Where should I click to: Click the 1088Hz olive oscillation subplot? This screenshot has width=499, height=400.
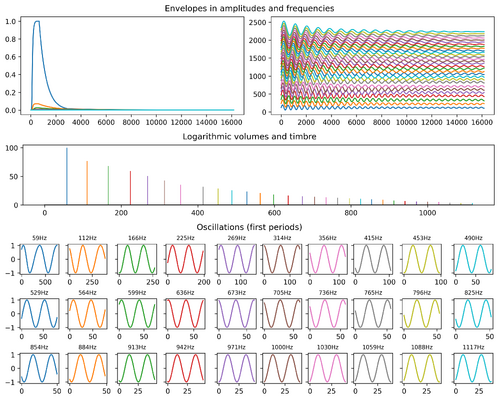422,368
